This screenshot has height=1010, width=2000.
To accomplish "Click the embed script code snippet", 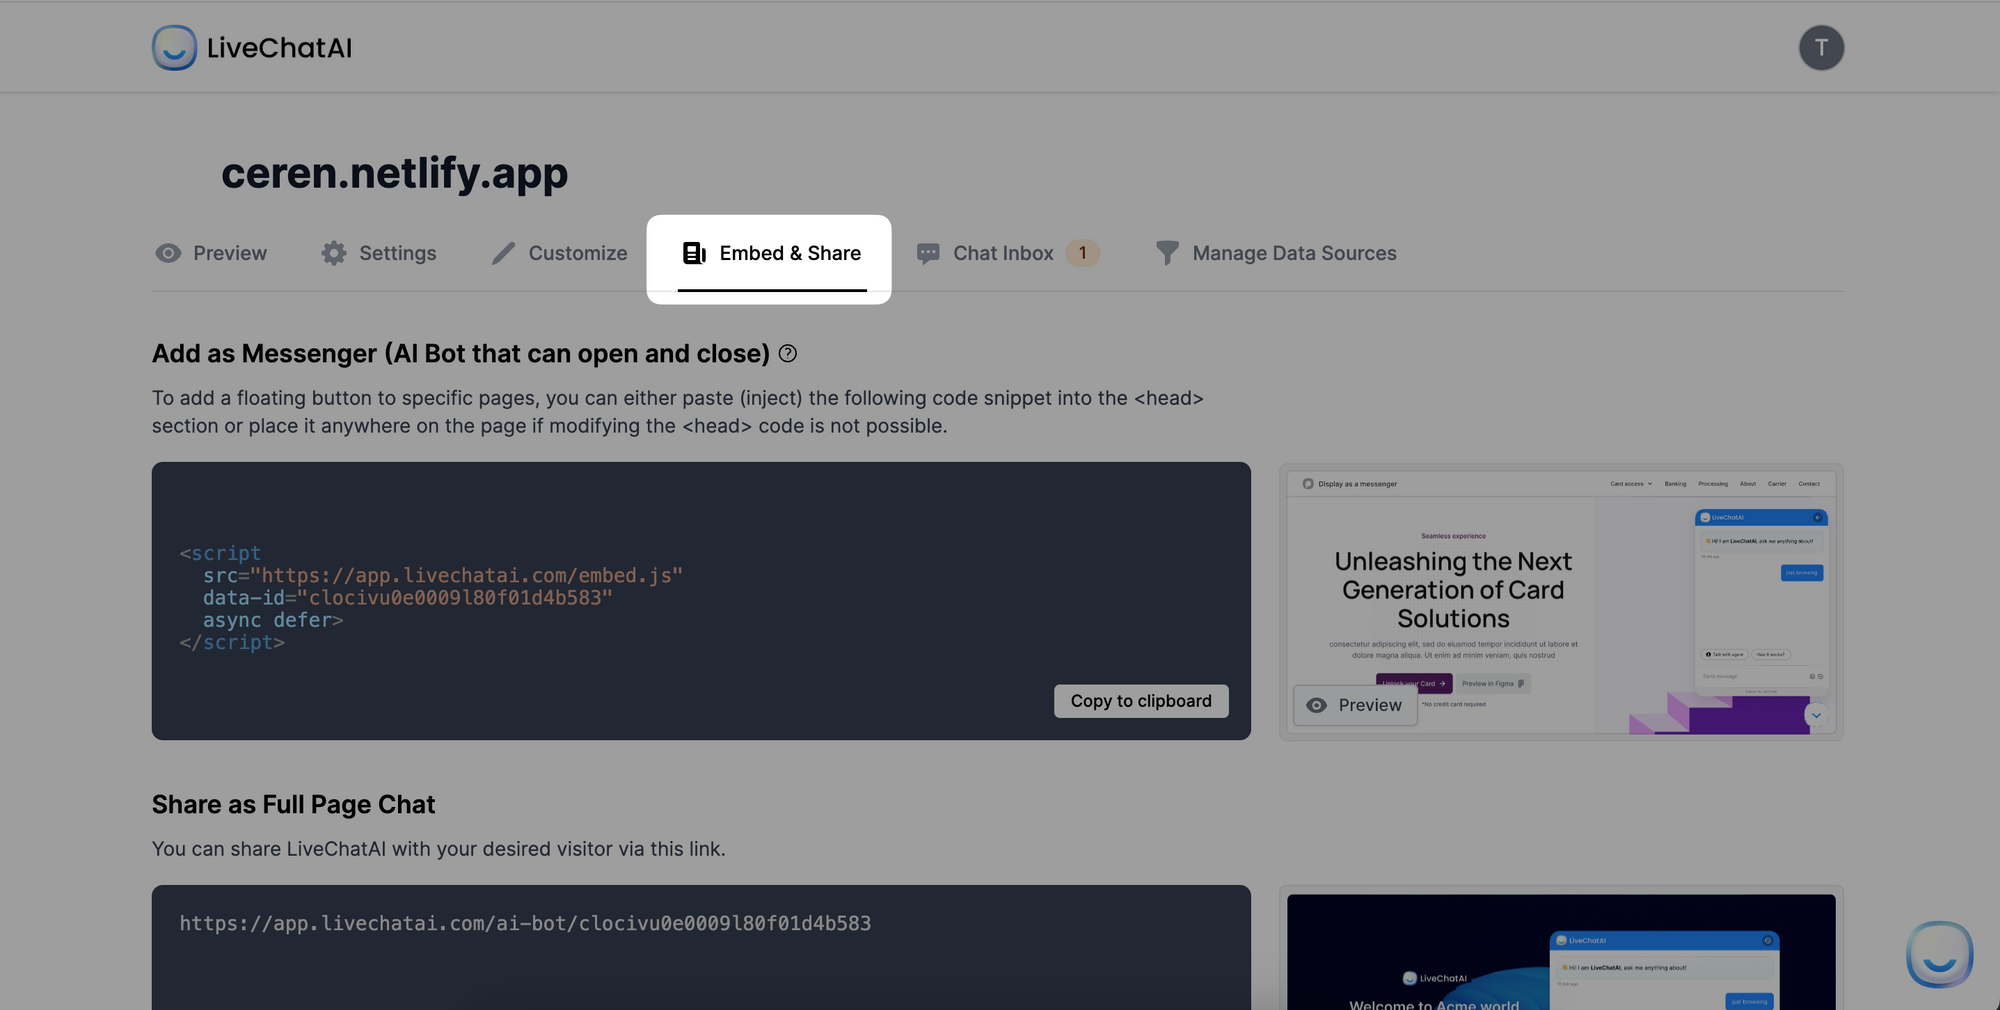I will [x=431, y=598].
